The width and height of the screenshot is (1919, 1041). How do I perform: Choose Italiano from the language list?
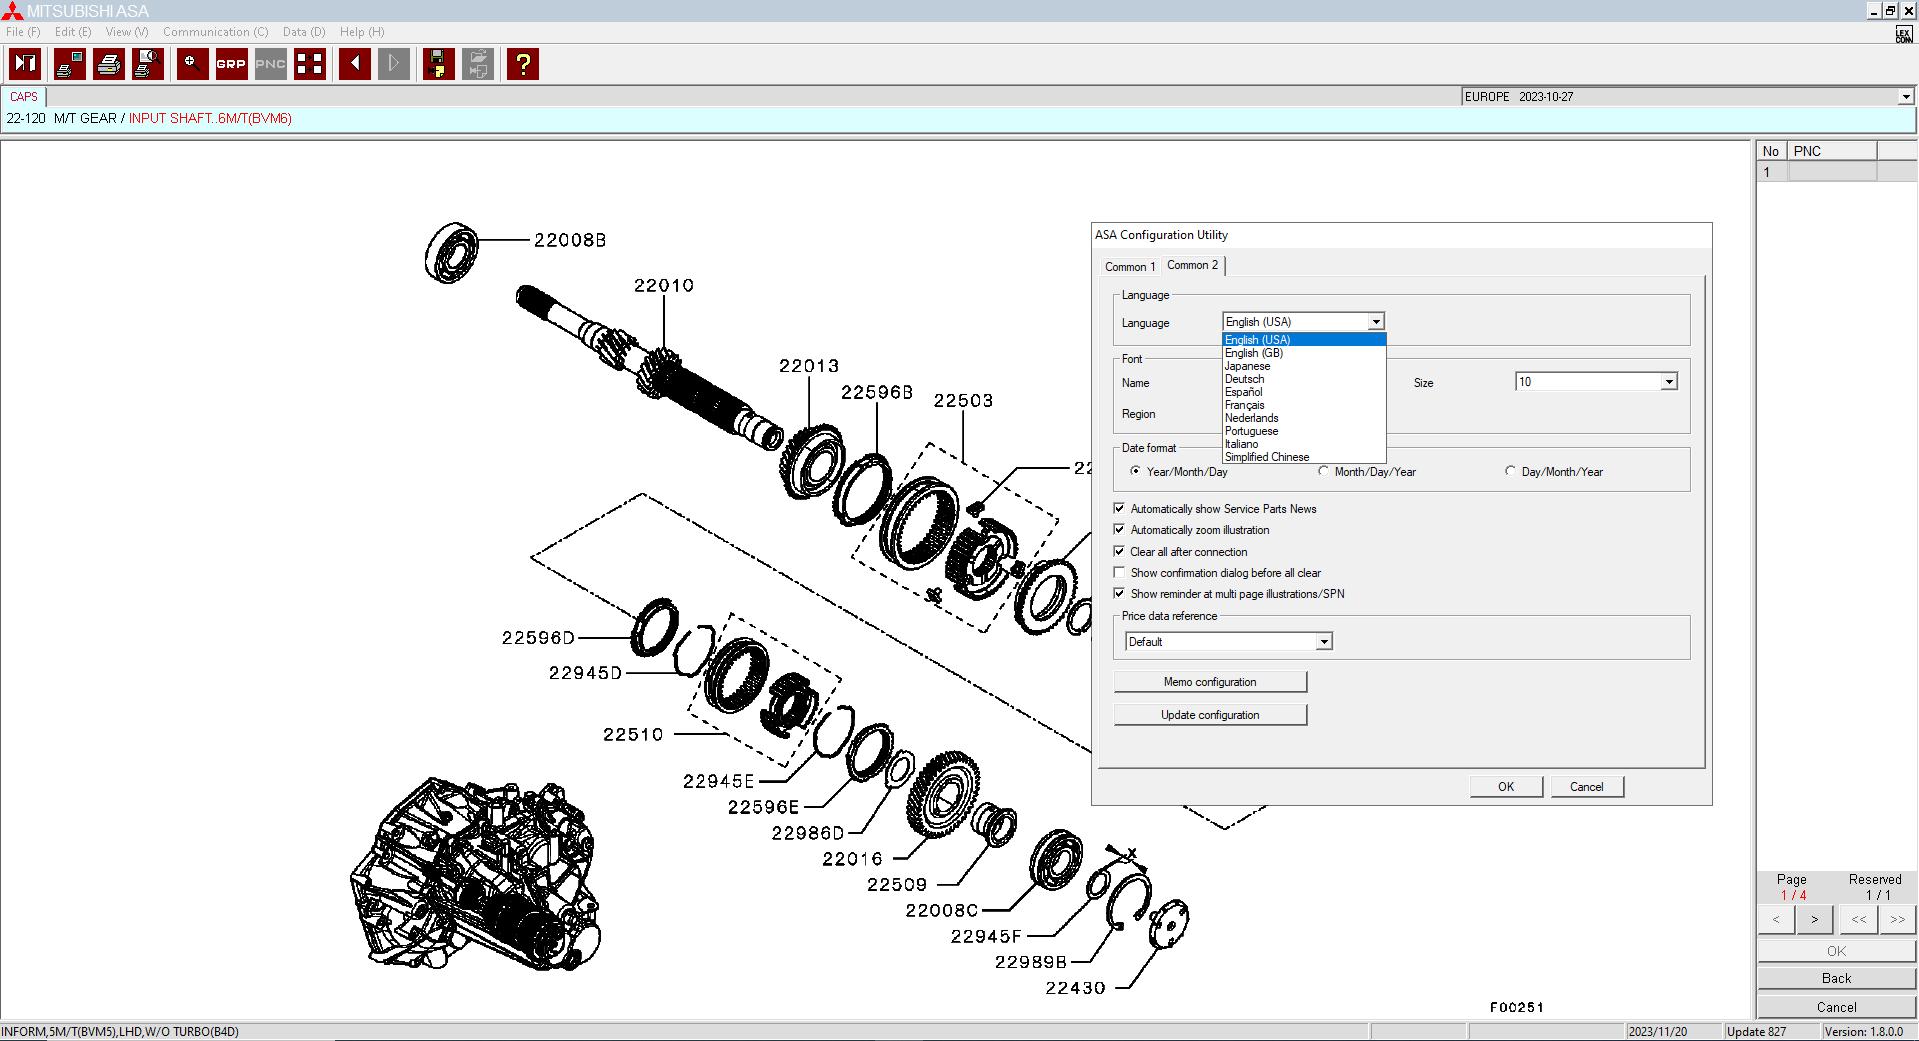(1304, 444)
